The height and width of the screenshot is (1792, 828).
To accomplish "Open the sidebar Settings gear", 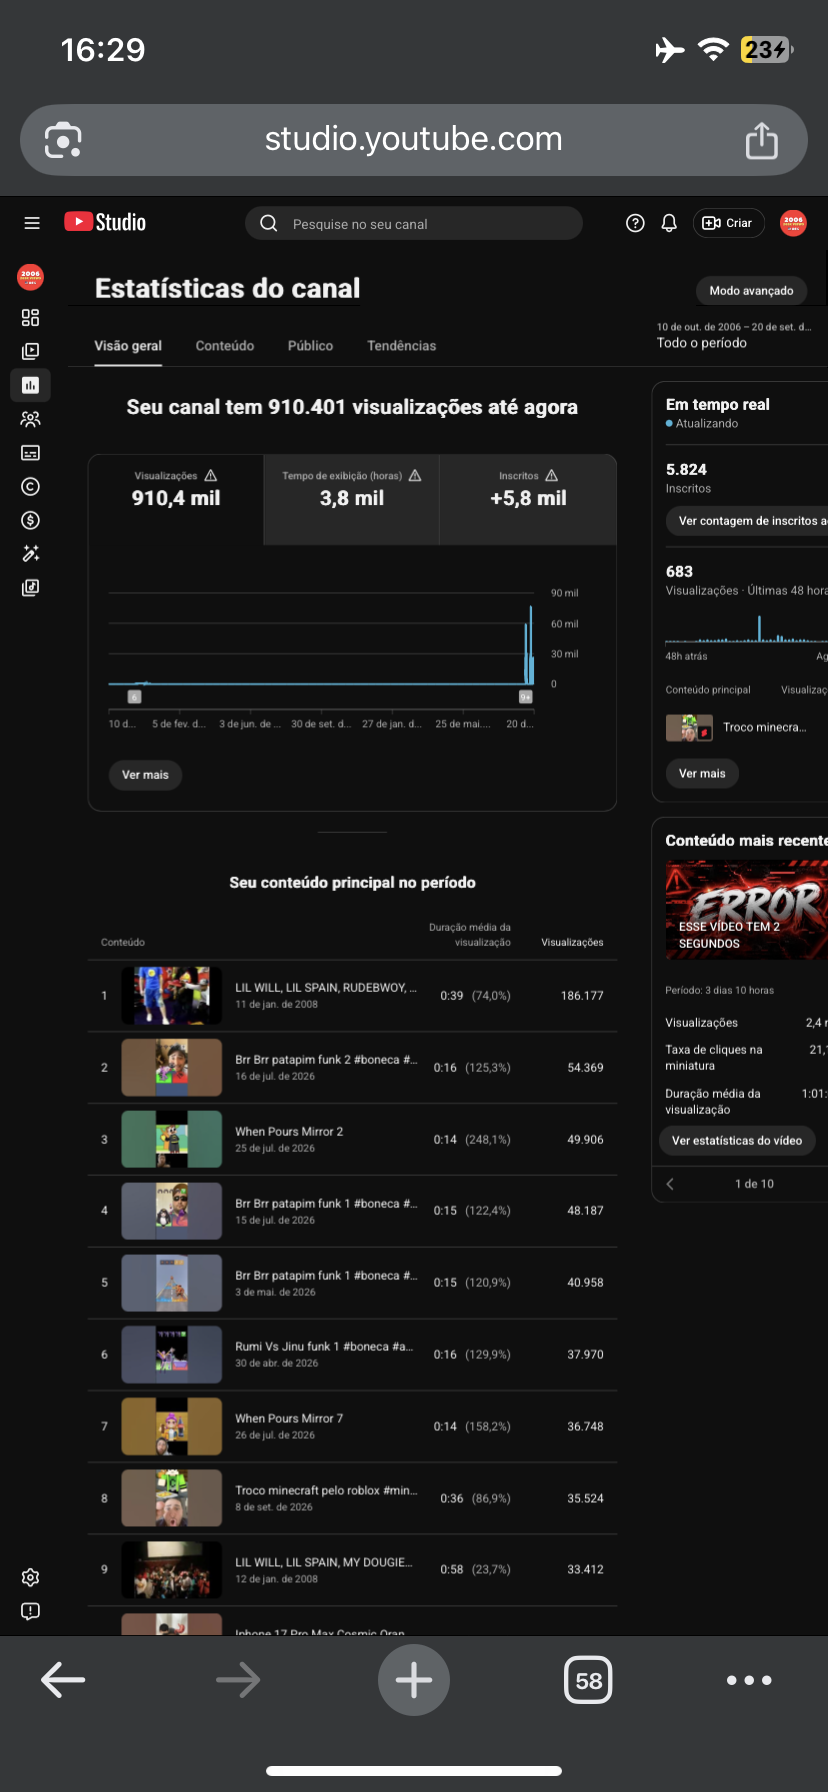I will pos(30,1577).
